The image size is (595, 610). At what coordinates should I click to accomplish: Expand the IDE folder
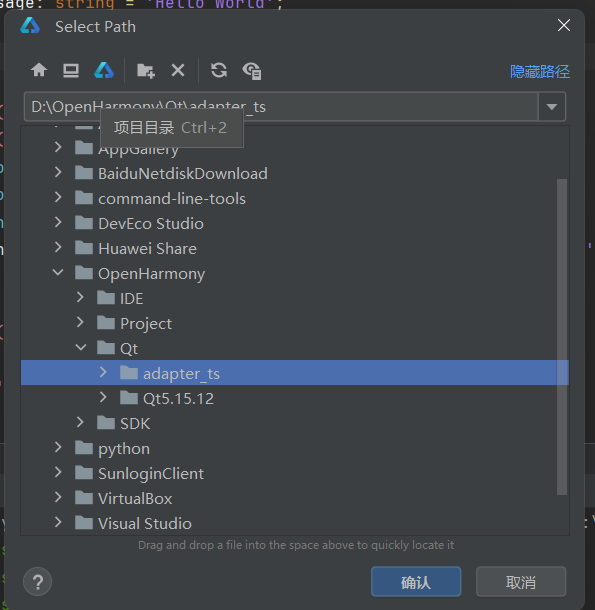point(80,297)
